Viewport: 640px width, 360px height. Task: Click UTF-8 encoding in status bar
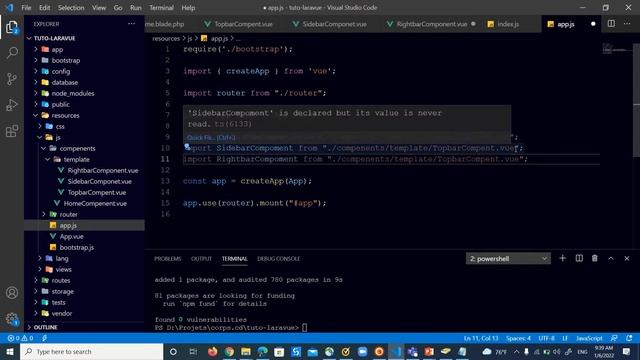coord(546,338)
